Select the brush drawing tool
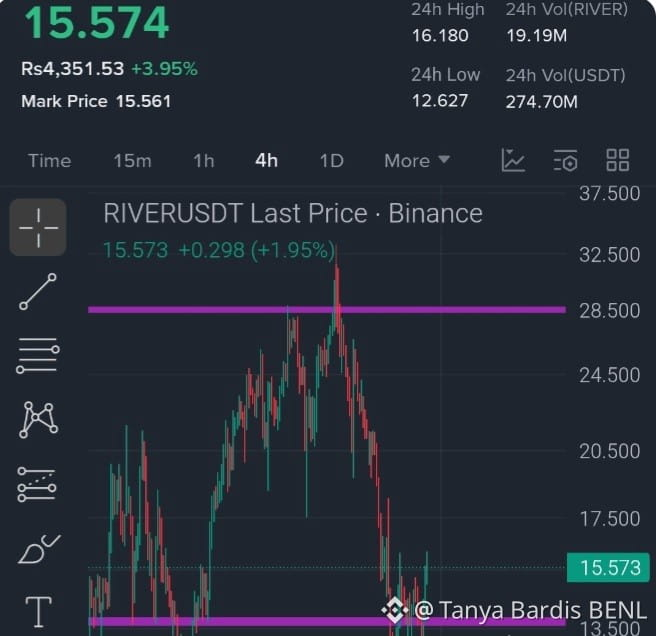The height and width of the screenshot is (636, 656). point(39,549)
